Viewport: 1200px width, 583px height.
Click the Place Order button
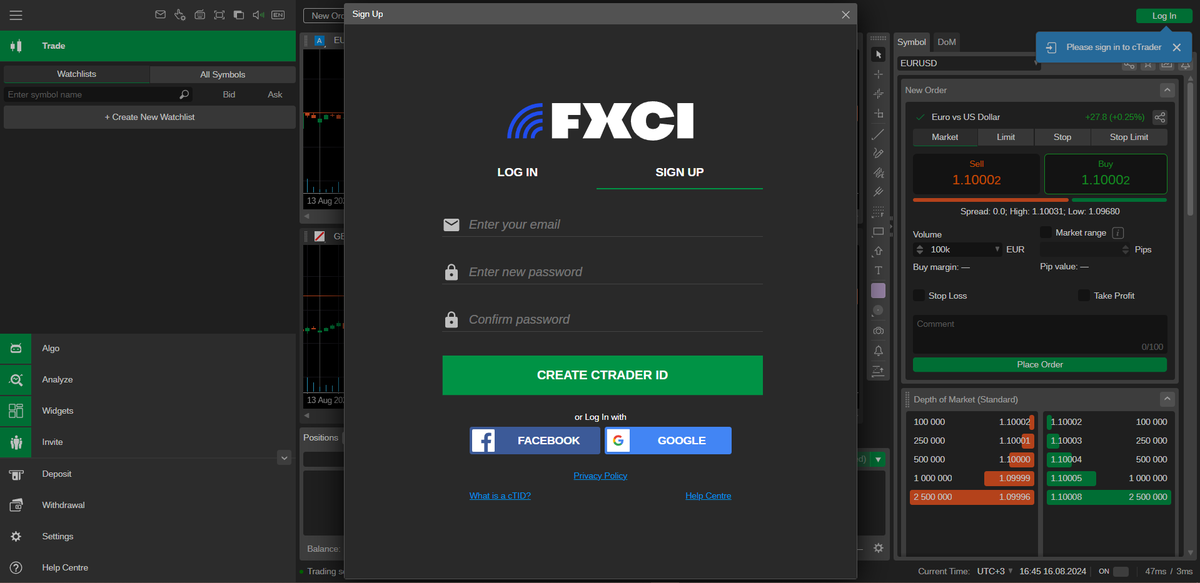click(1040, 364)
